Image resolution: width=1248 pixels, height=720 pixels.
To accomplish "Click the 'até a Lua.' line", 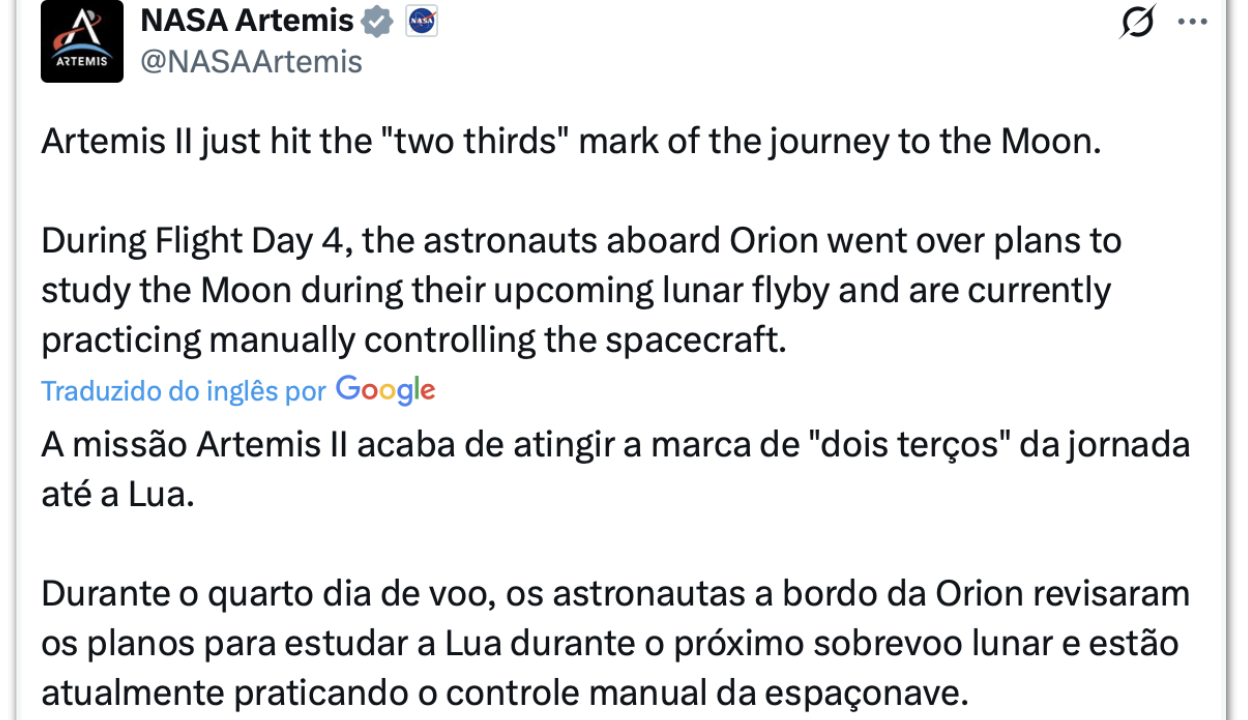I will pos(117,495).
